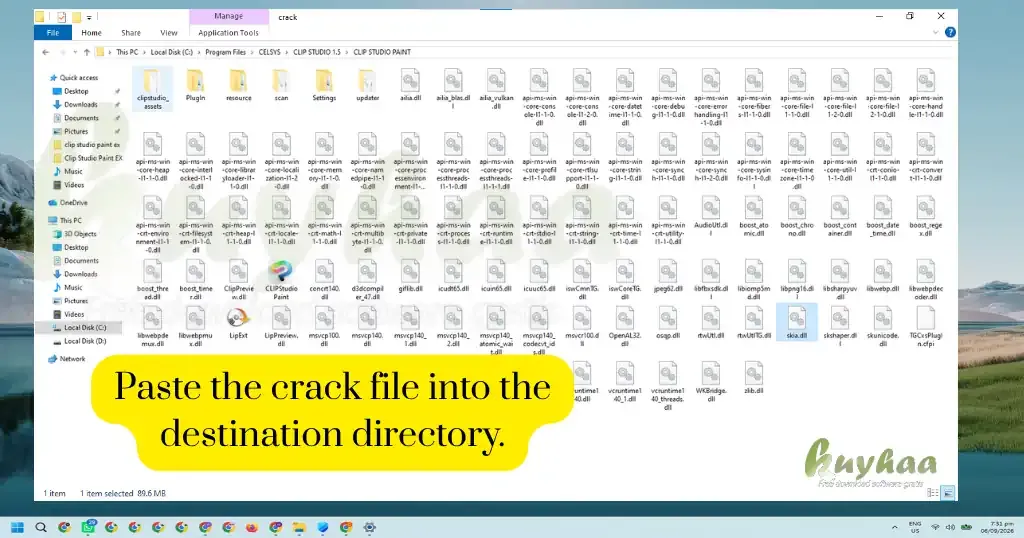Select the osqp.dll file
Viewport: 1024px width, 538px height.
tap(667, 324)
